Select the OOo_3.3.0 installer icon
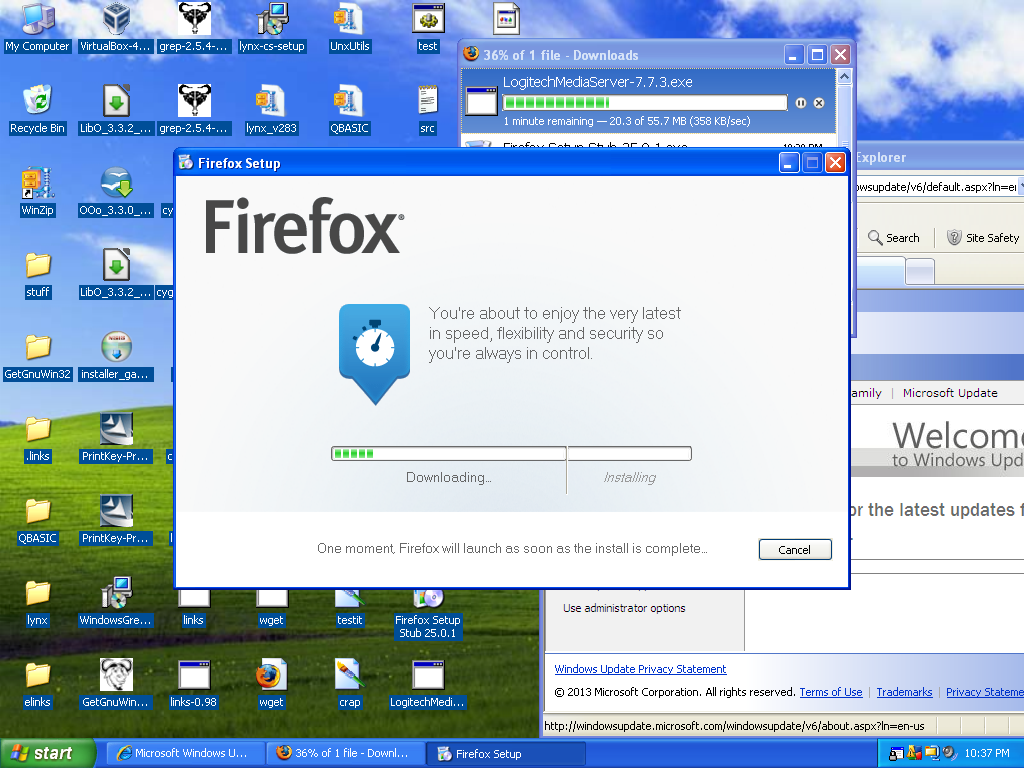 [116, 191]
